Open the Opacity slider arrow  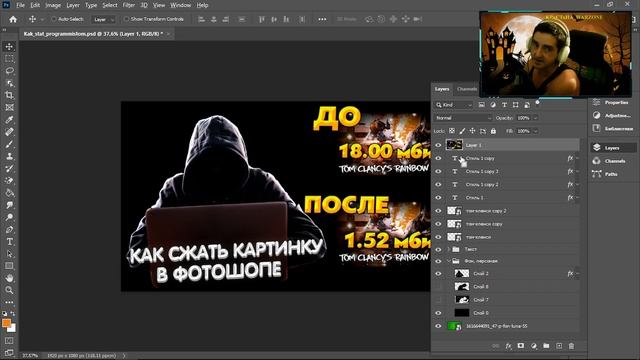(x=536, y=118)
